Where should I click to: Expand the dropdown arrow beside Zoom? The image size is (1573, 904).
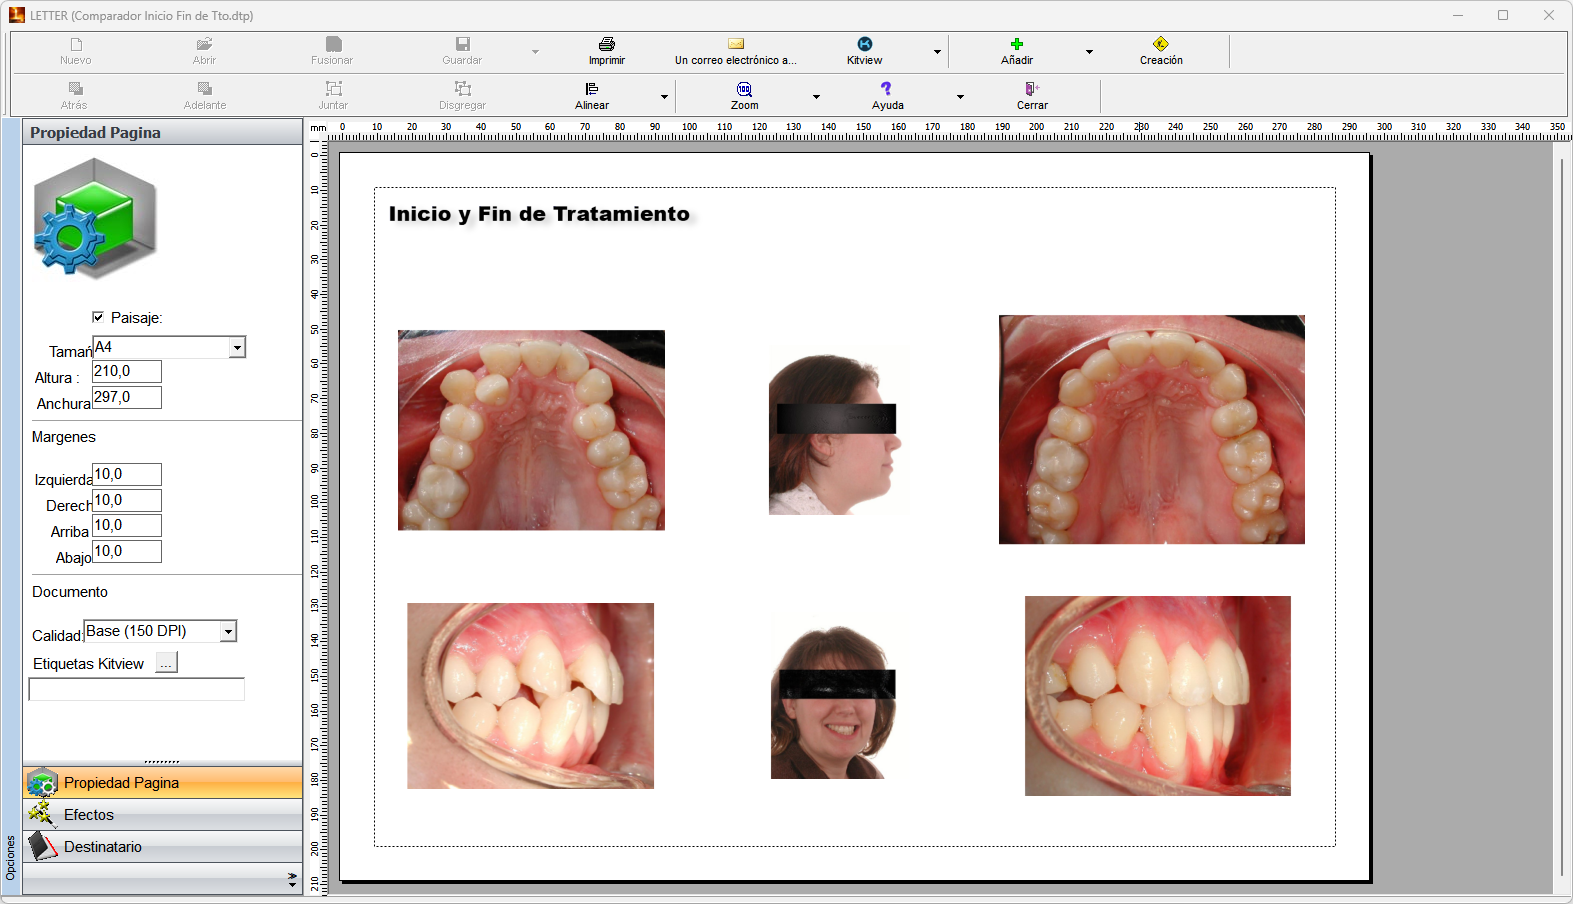point(816,97)
